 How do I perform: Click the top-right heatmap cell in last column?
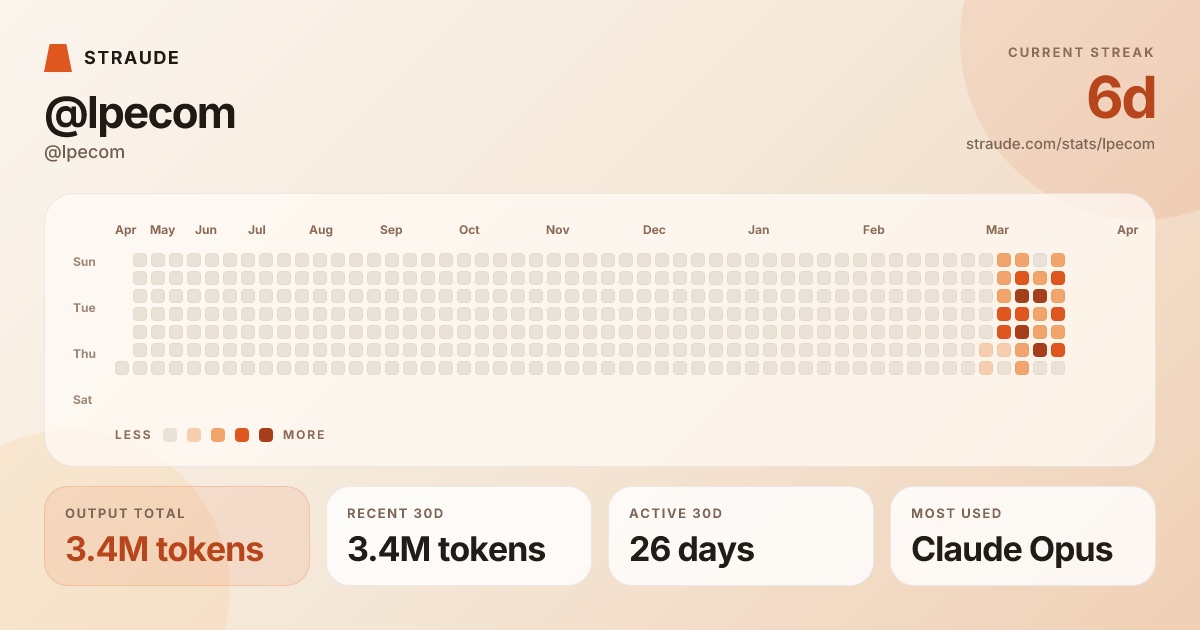coord(1058,260)
